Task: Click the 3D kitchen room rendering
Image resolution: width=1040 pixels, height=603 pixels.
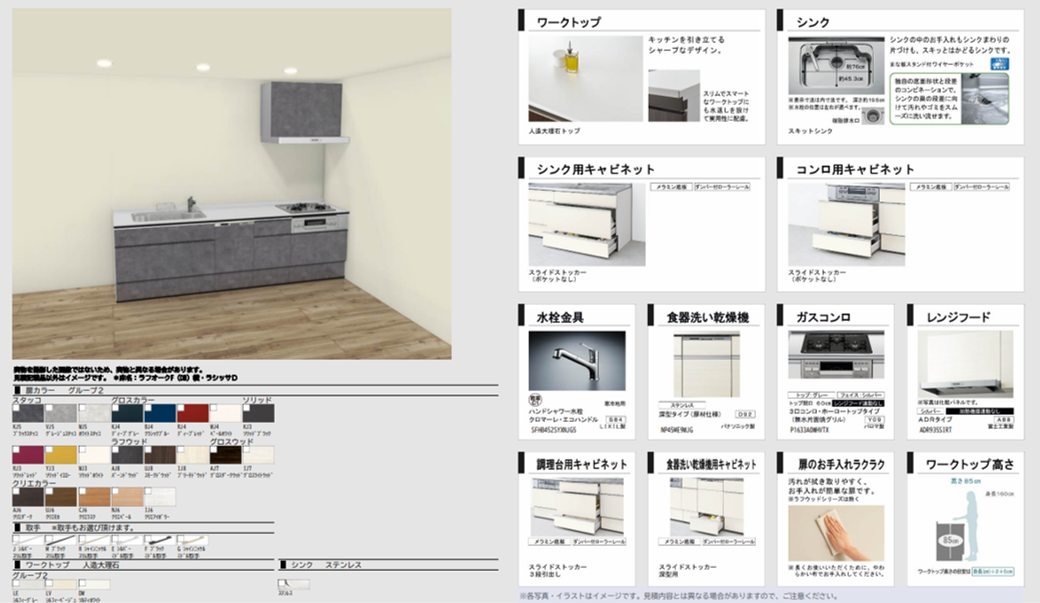Action: (231, 183)
